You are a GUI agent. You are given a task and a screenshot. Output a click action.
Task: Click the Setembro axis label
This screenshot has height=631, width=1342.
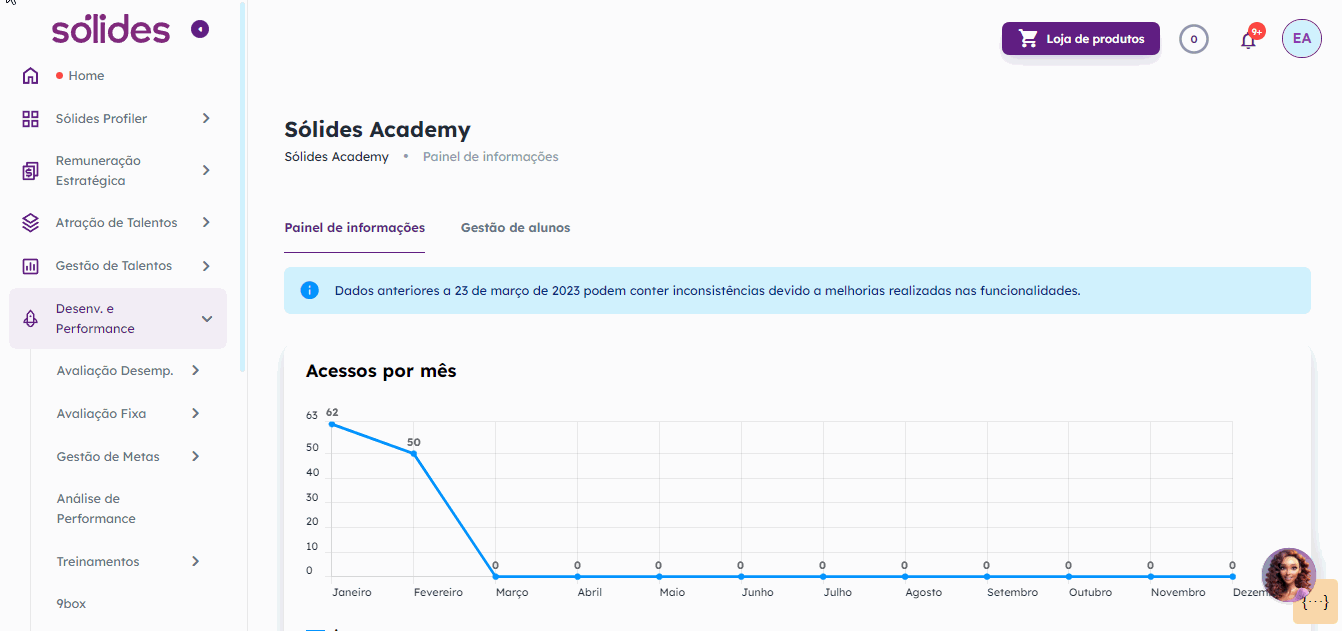click(x=1012, y=593)
